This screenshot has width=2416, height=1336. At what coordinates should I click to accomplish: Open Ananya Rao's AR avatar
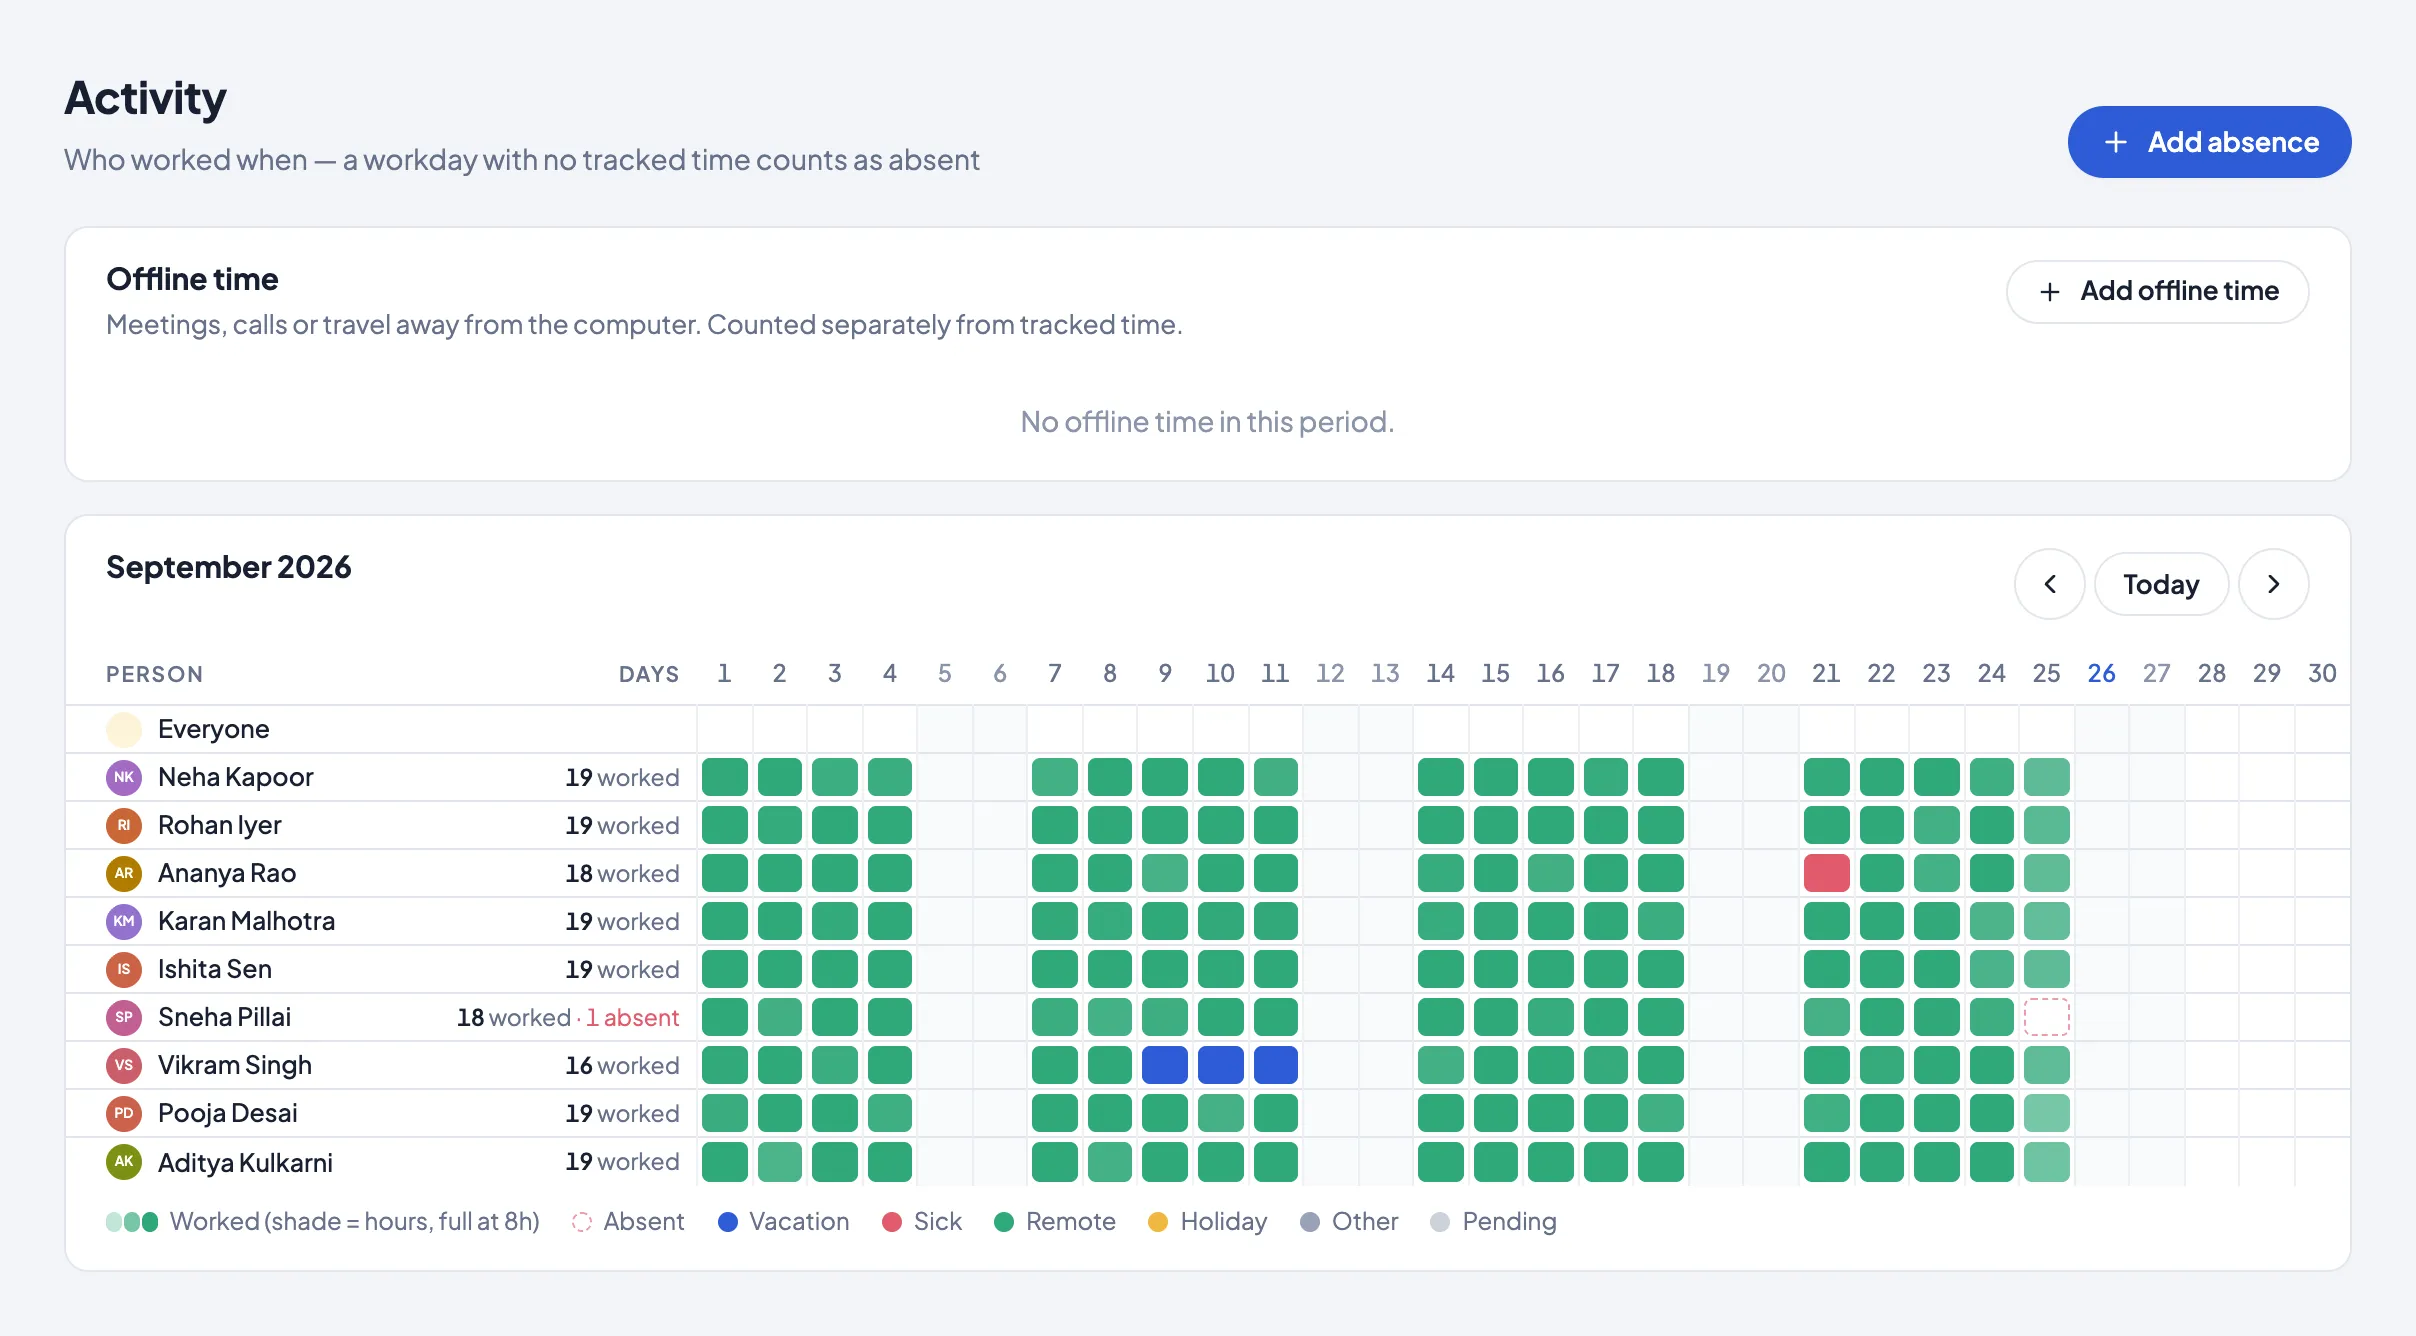click(124, 873)
